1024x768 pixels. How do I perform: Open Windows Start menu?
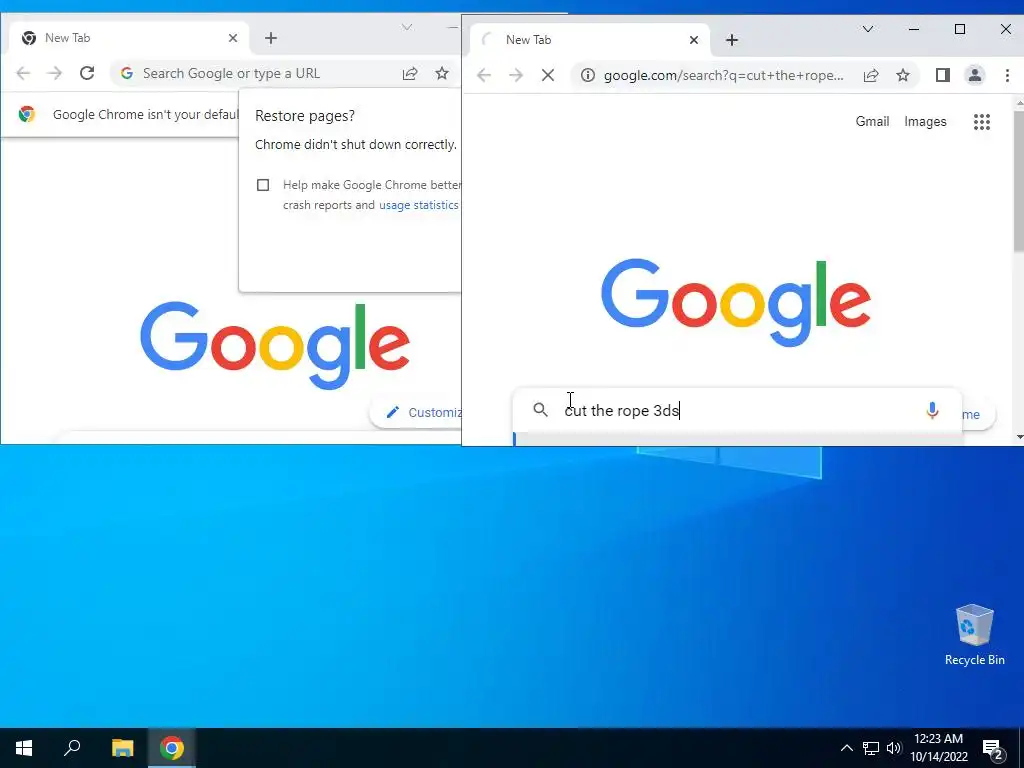24,748
